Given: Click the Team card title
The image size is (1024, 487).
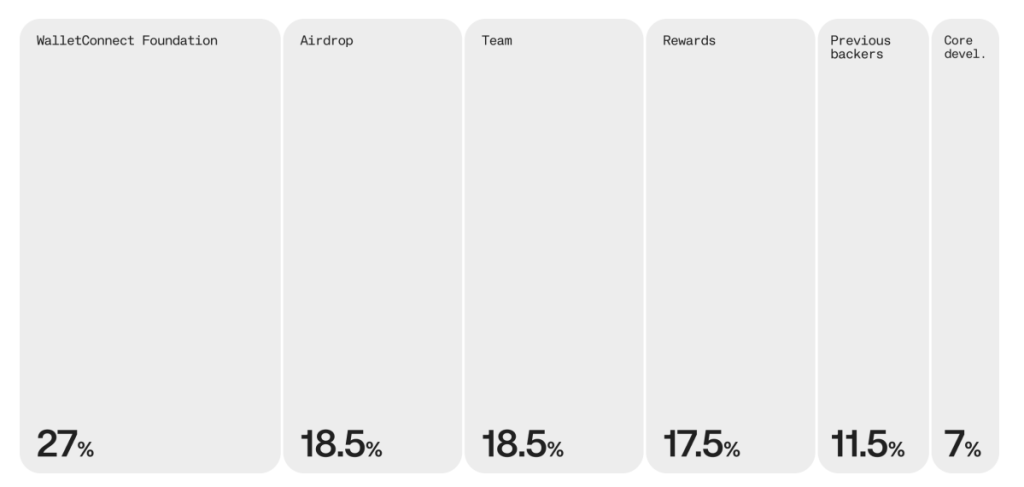Looking at the screenshot, I should tap(497, 41).
